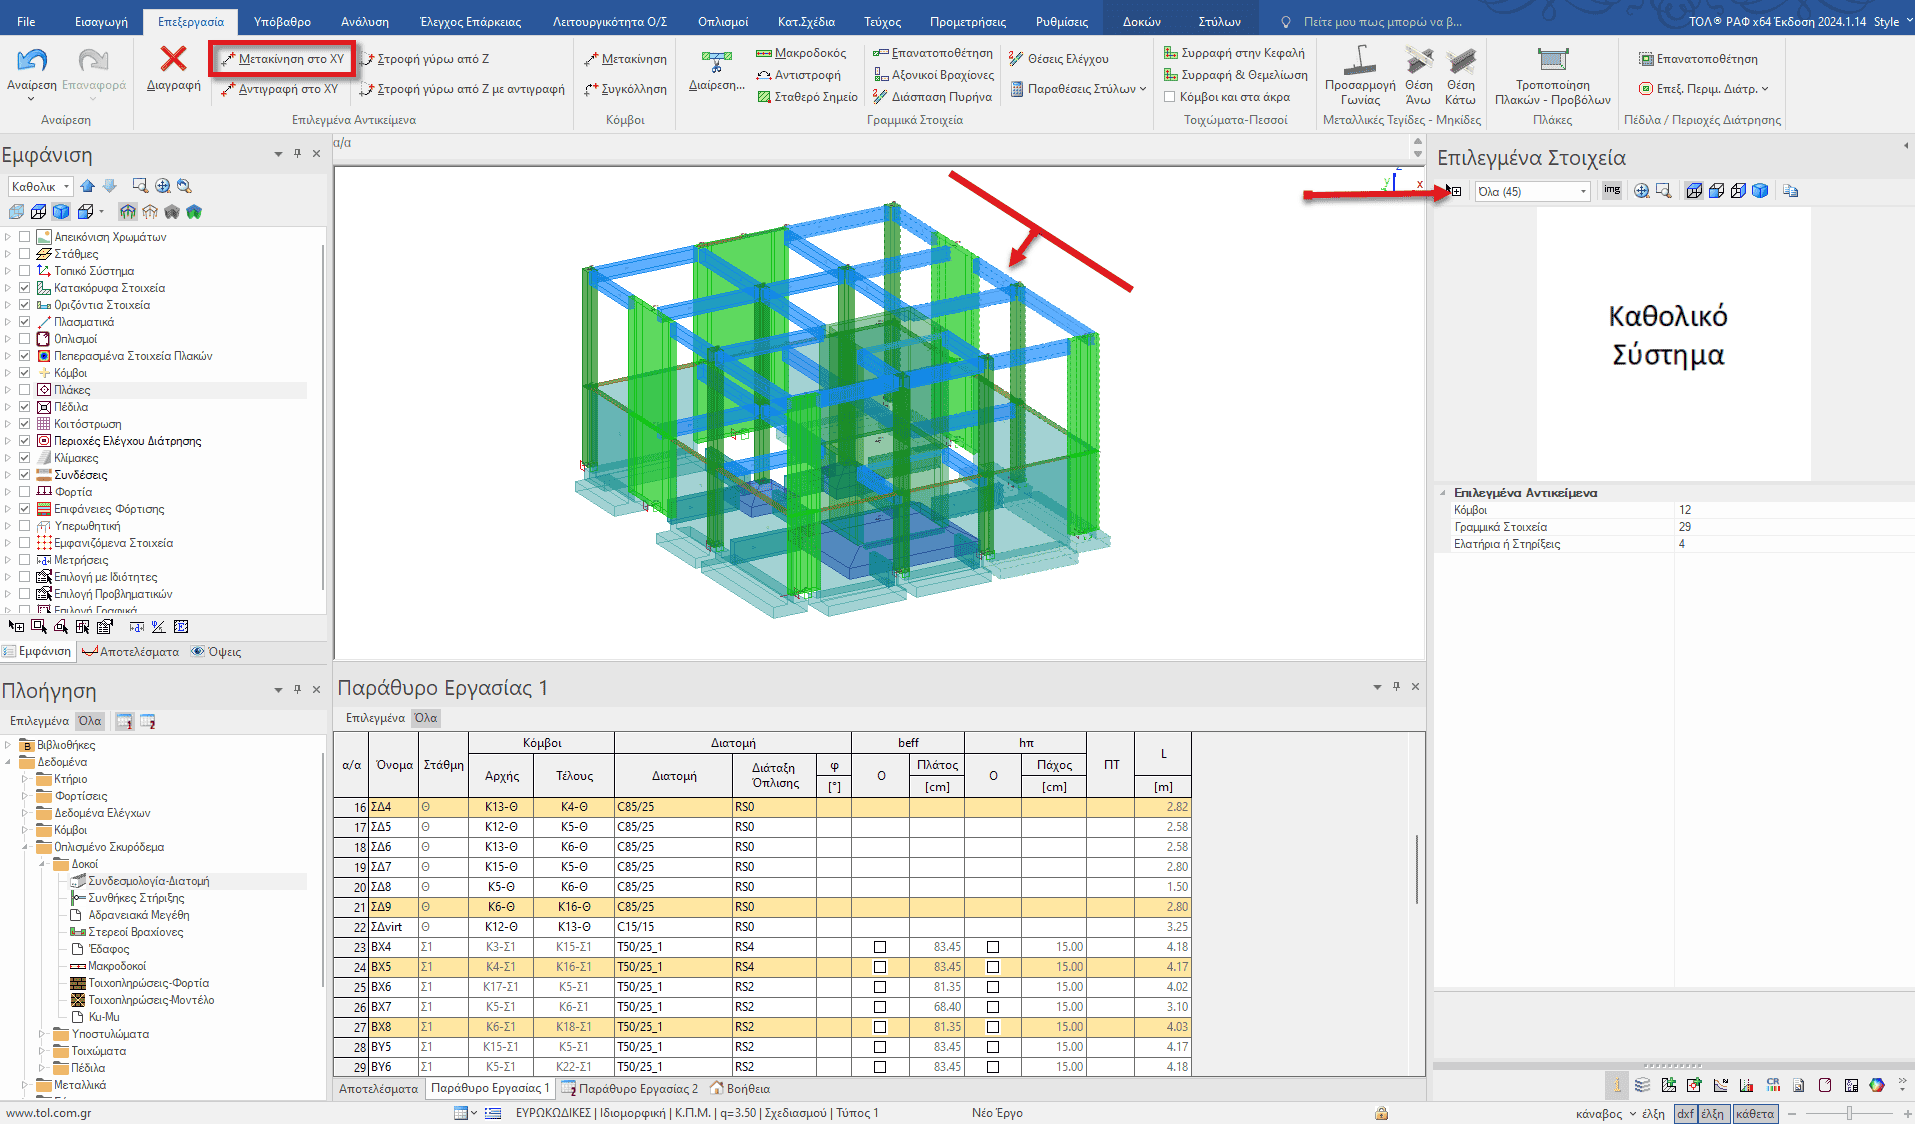This screenshot has height=1124, width=1915.
Task: Click the Undo (Αναίρεση) icon
Action: (x=32, y=62)
